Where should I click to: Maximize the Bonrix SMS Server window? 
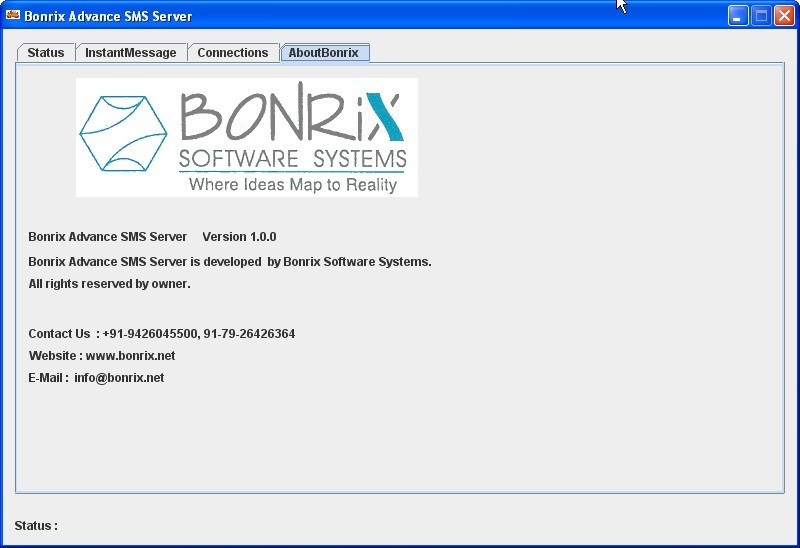[761, 16]
